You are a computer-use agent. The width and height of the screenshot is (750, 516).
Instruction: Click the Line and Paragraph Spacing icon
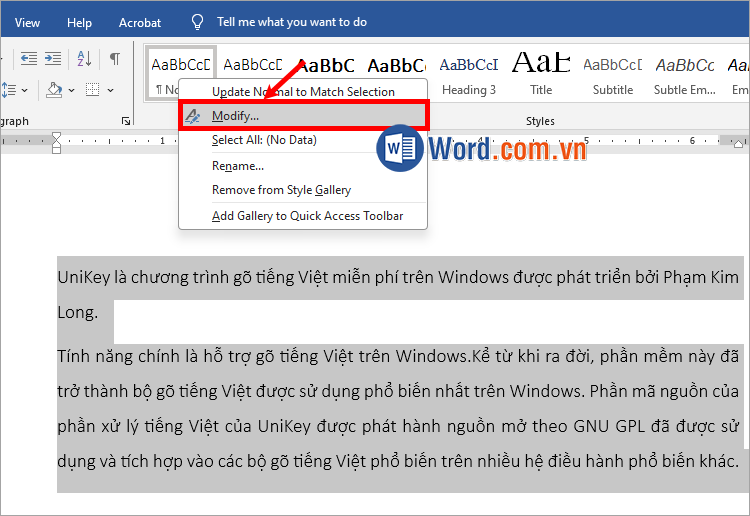(x=9, y=90)
